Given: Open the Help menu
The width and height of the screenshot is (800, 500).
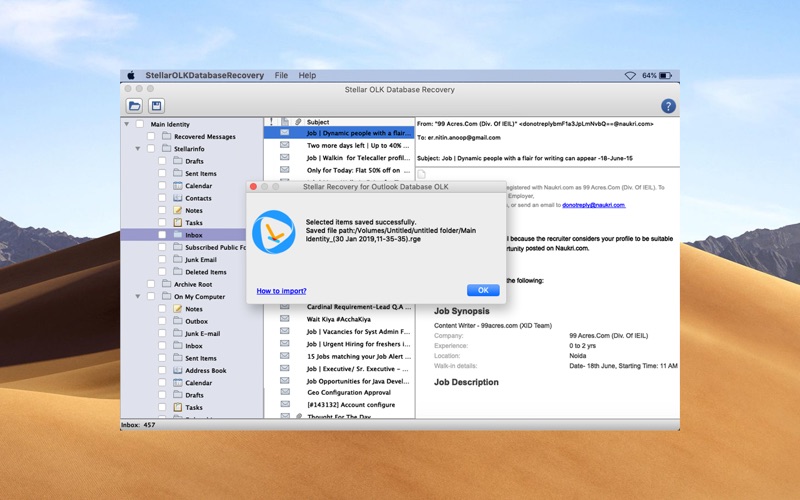Looking at the screenshot, I should tap(307, 76).
